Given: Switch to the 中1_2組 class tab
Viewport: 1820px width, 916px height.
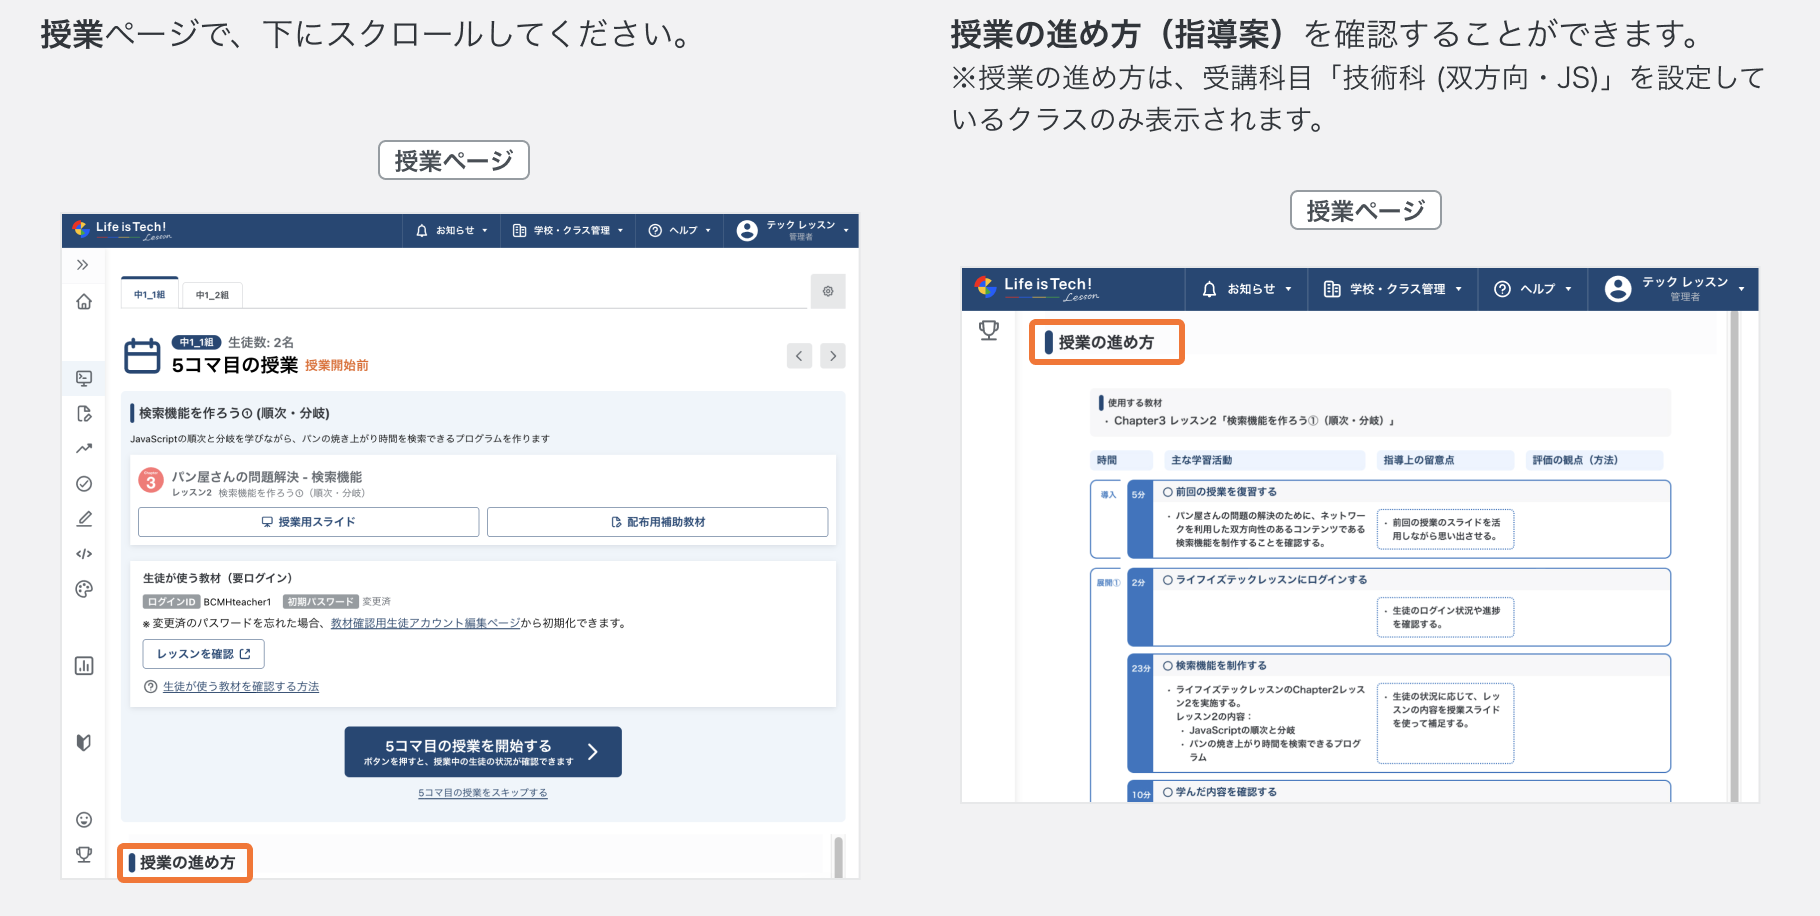Looking at the screenshot, I should [x=213, y=294].
